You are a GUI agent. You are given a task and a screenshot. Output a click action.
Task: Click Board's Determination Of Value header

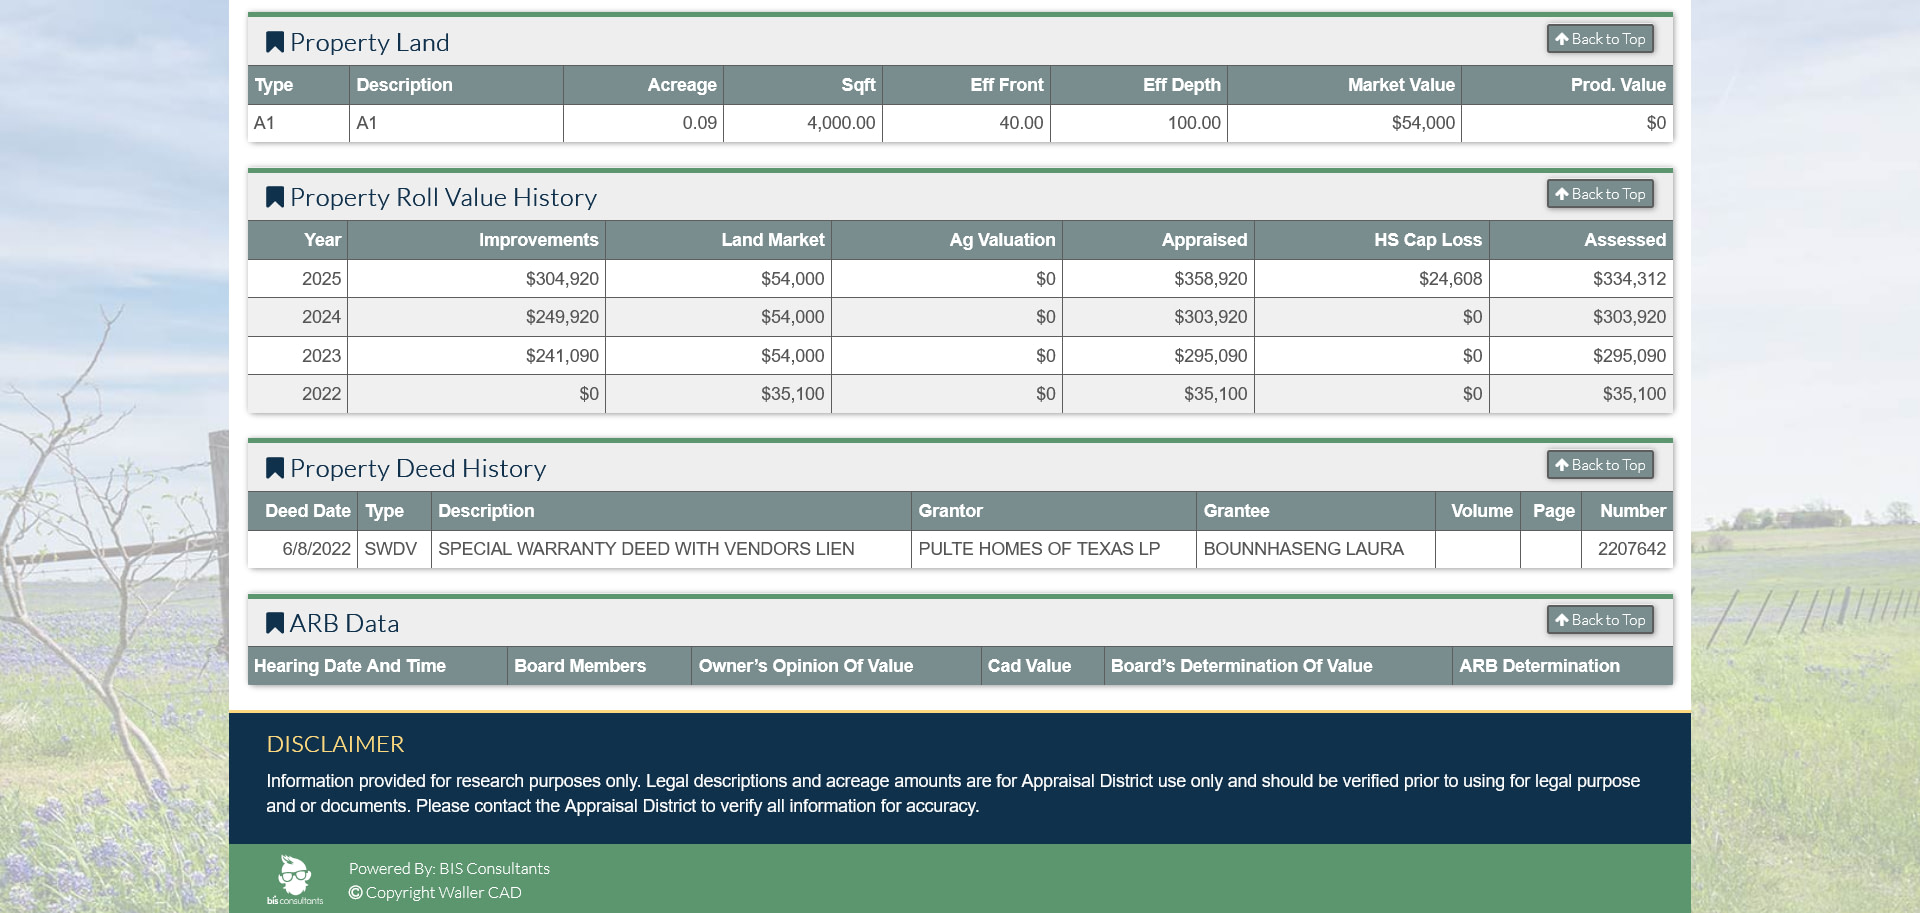pyautogui.click(x=1278, y=666)
